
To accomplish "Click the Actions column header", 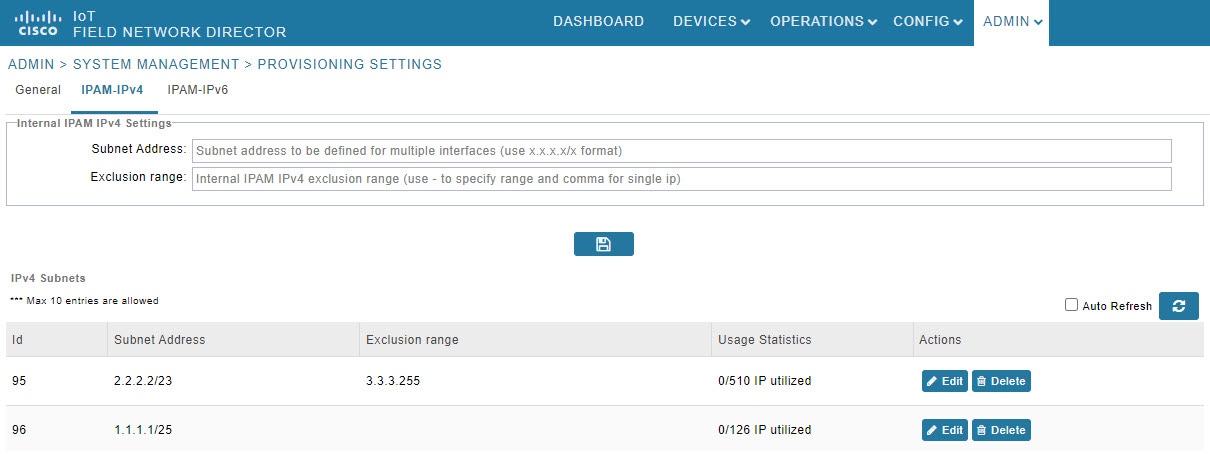I will point(1058,340).
